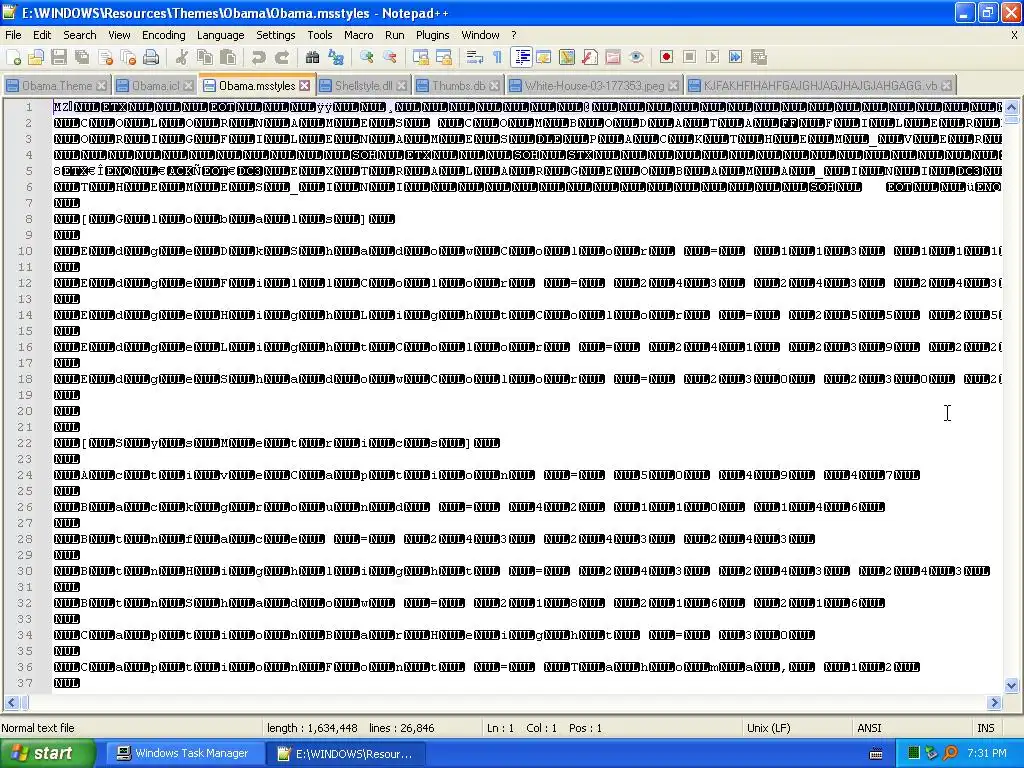The height and width of the screenshot is (768, 1024).
Task: Open Find with the binoculars icon
Action: [x=312, y=57]
